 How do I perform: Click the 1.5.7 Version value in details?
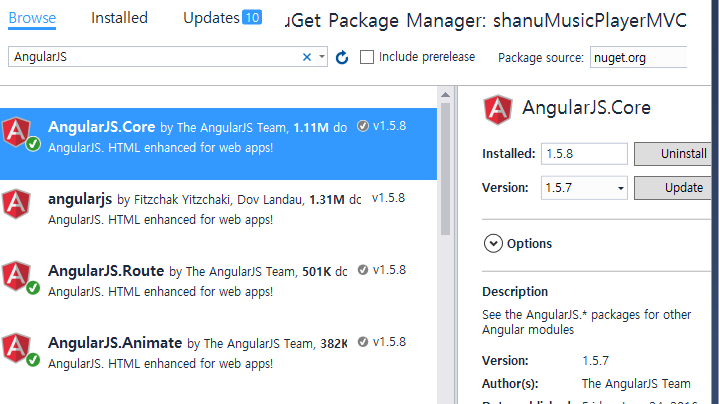(x=595, y=360)
